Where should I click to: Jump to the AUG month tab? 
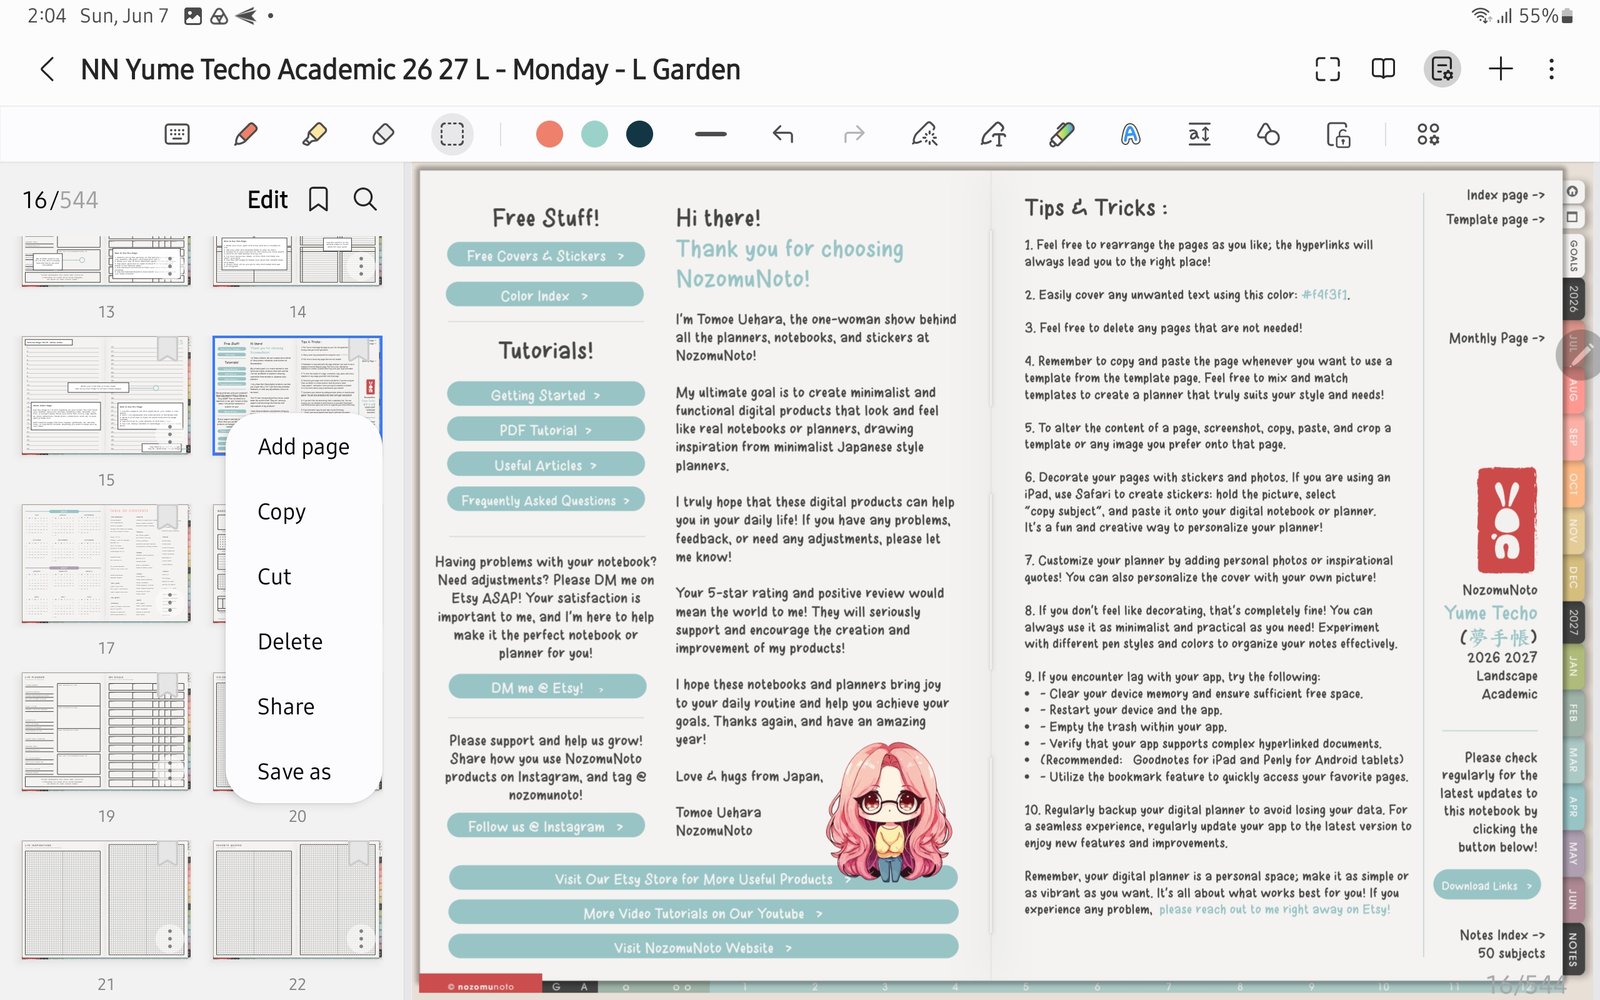tap(1573, 391)
